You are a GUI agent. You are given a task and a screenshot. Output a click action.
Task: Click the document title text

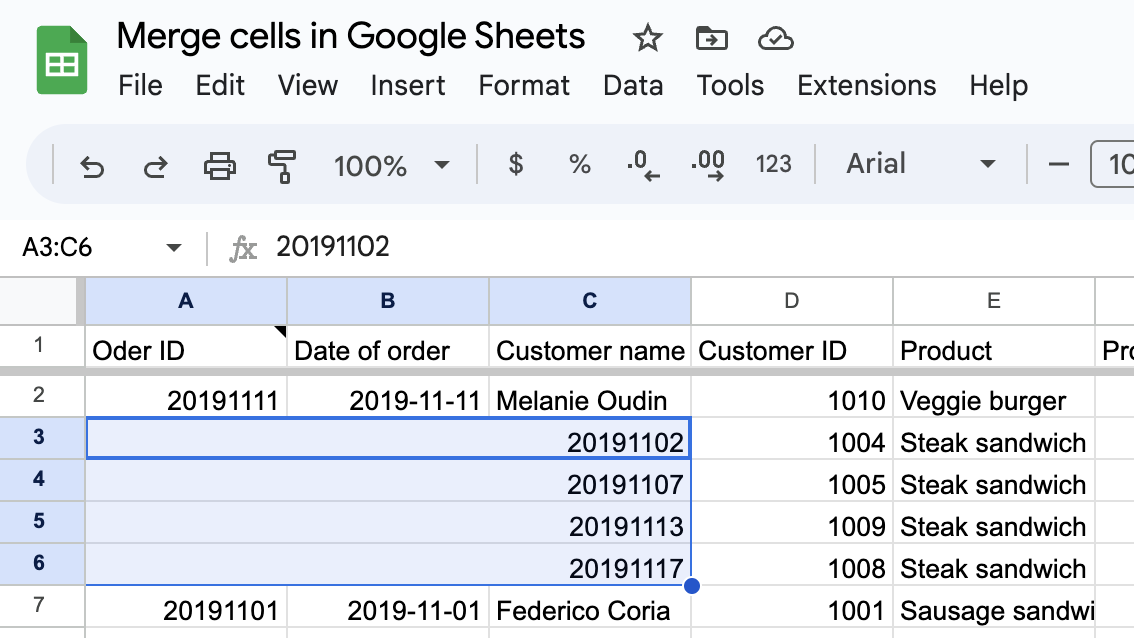tap(351, 36)
